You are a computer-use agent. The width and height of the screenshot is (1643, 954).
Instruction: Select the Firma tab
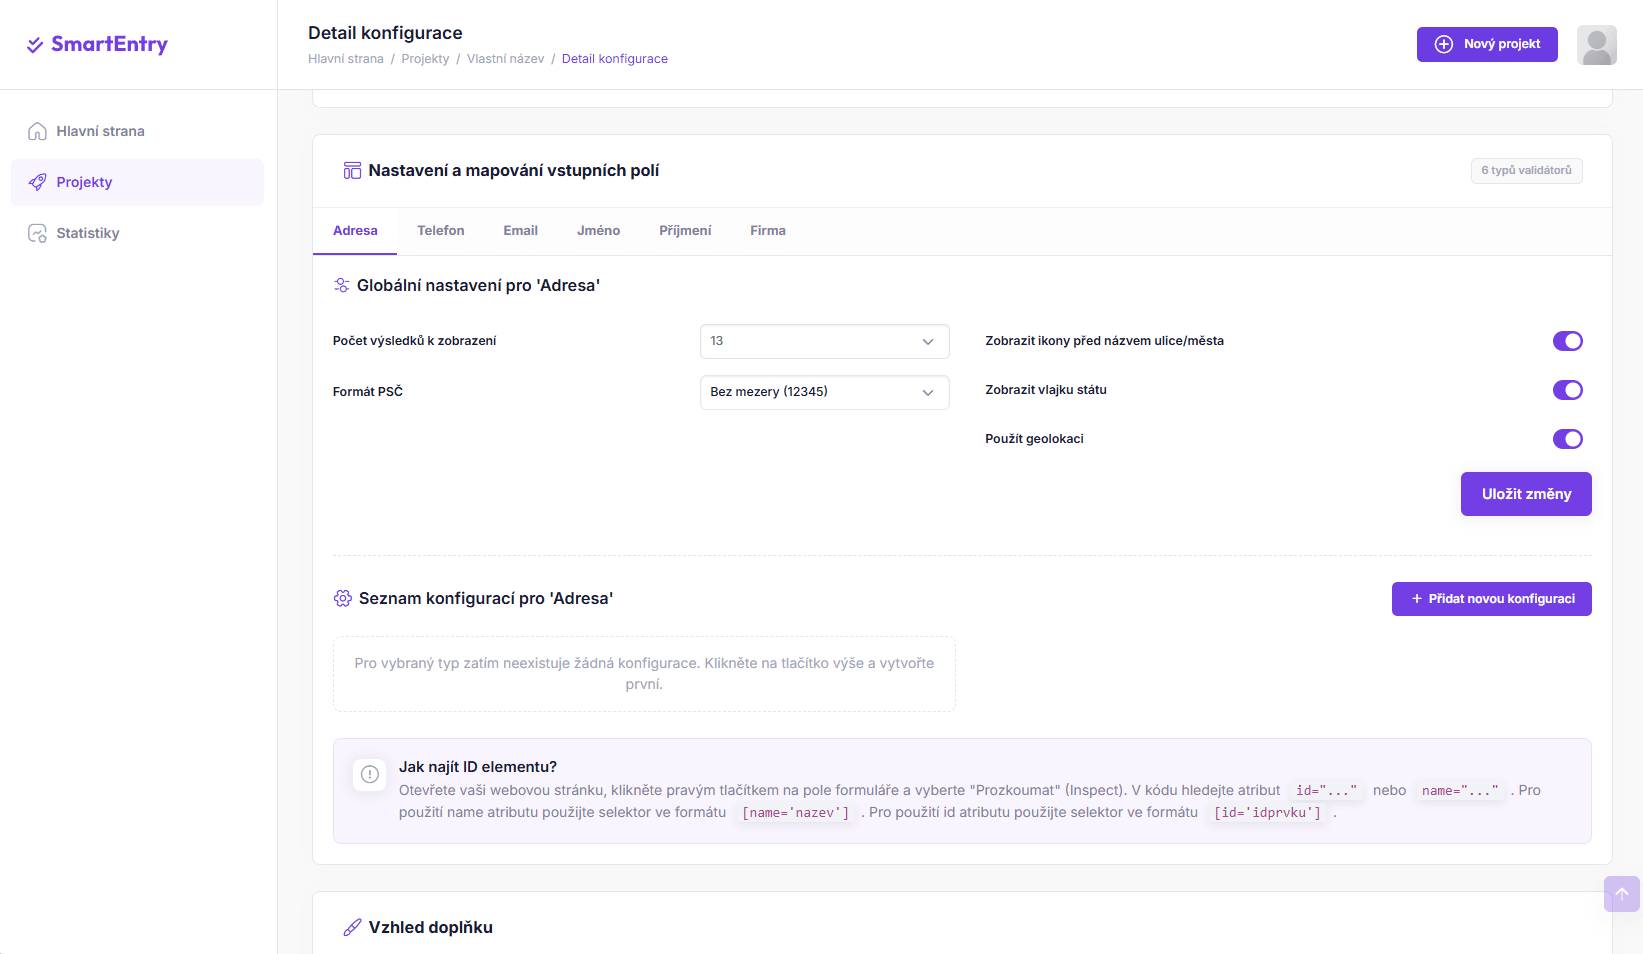coord(767,231)
